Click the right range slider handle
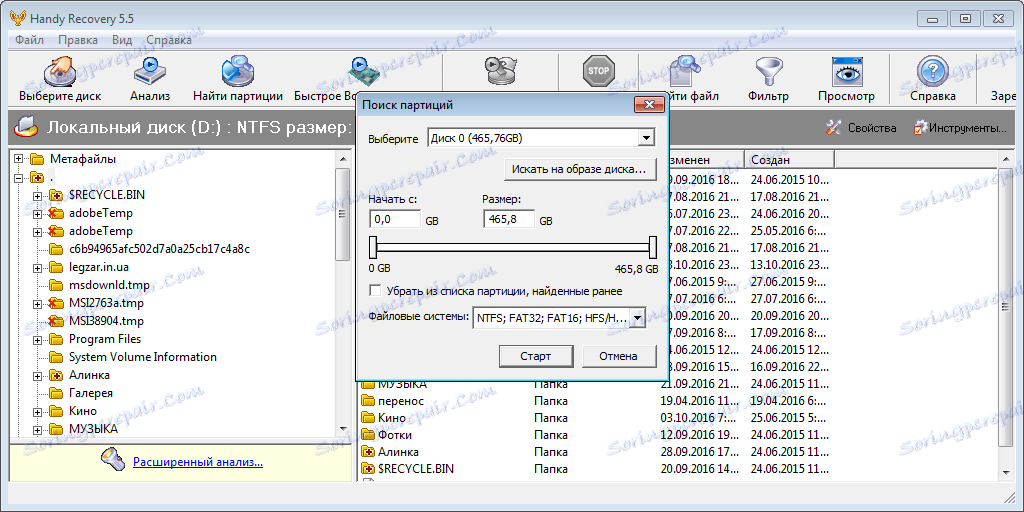This screenshot has height=512, width=1024. pyautogui.click(x=652, y=248)
